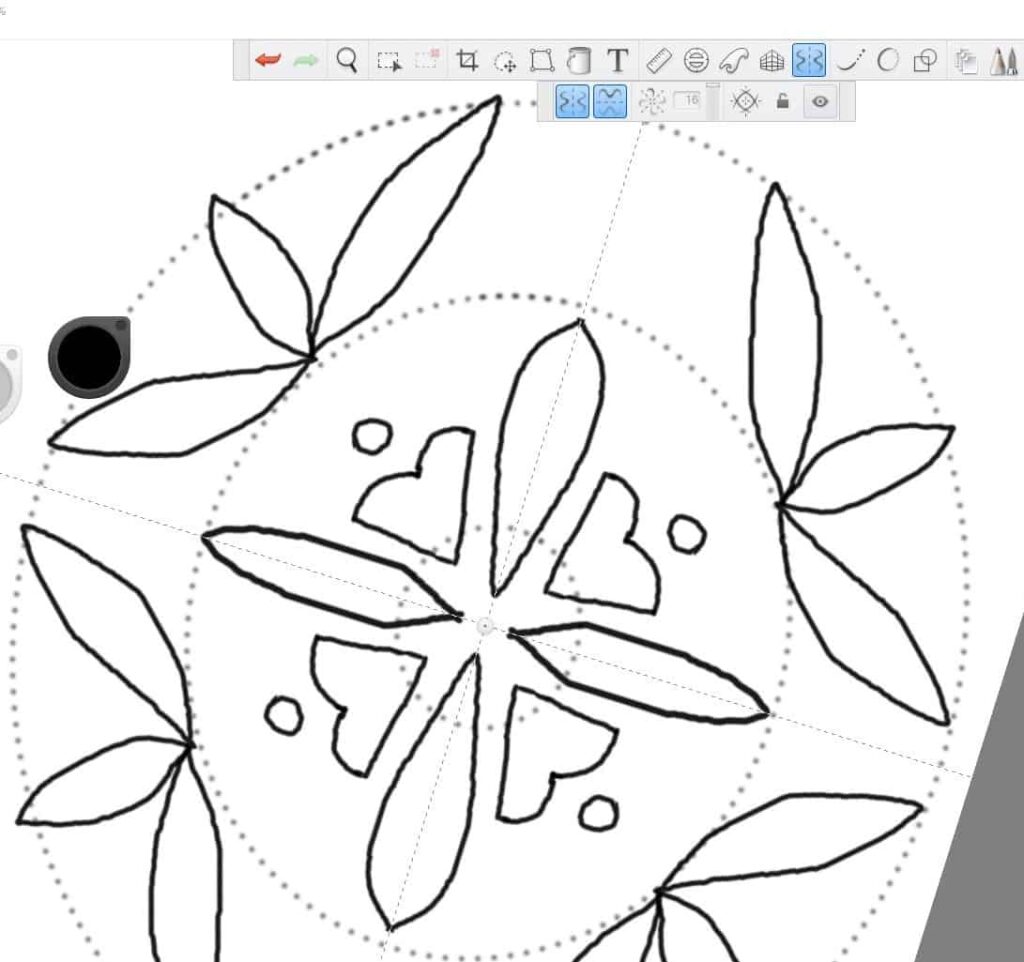Enable Radial symmetry

[652, 102]
